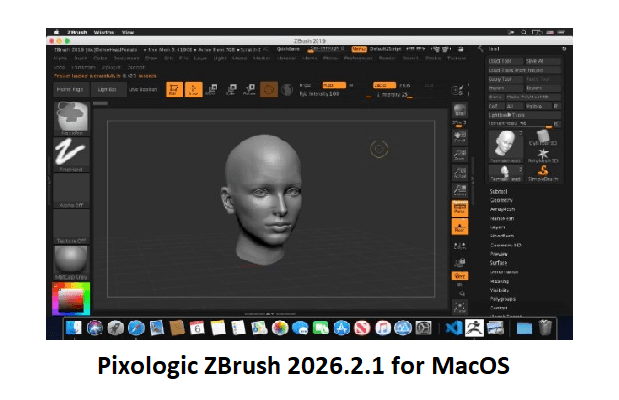The width and height of the screenshot is (619, 400).
Task: Select the large FemaleHead tool thumbnail
Action: 506,146
